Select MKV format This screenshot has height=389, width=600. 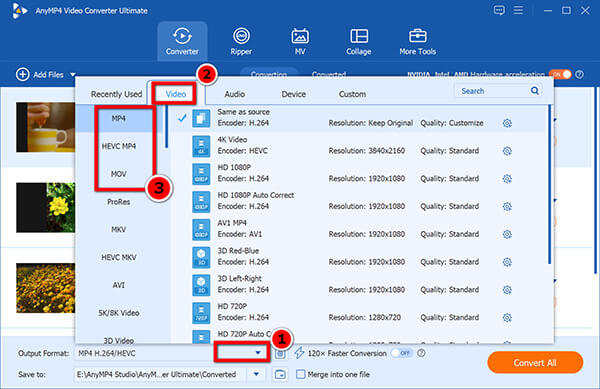(119, 229)
